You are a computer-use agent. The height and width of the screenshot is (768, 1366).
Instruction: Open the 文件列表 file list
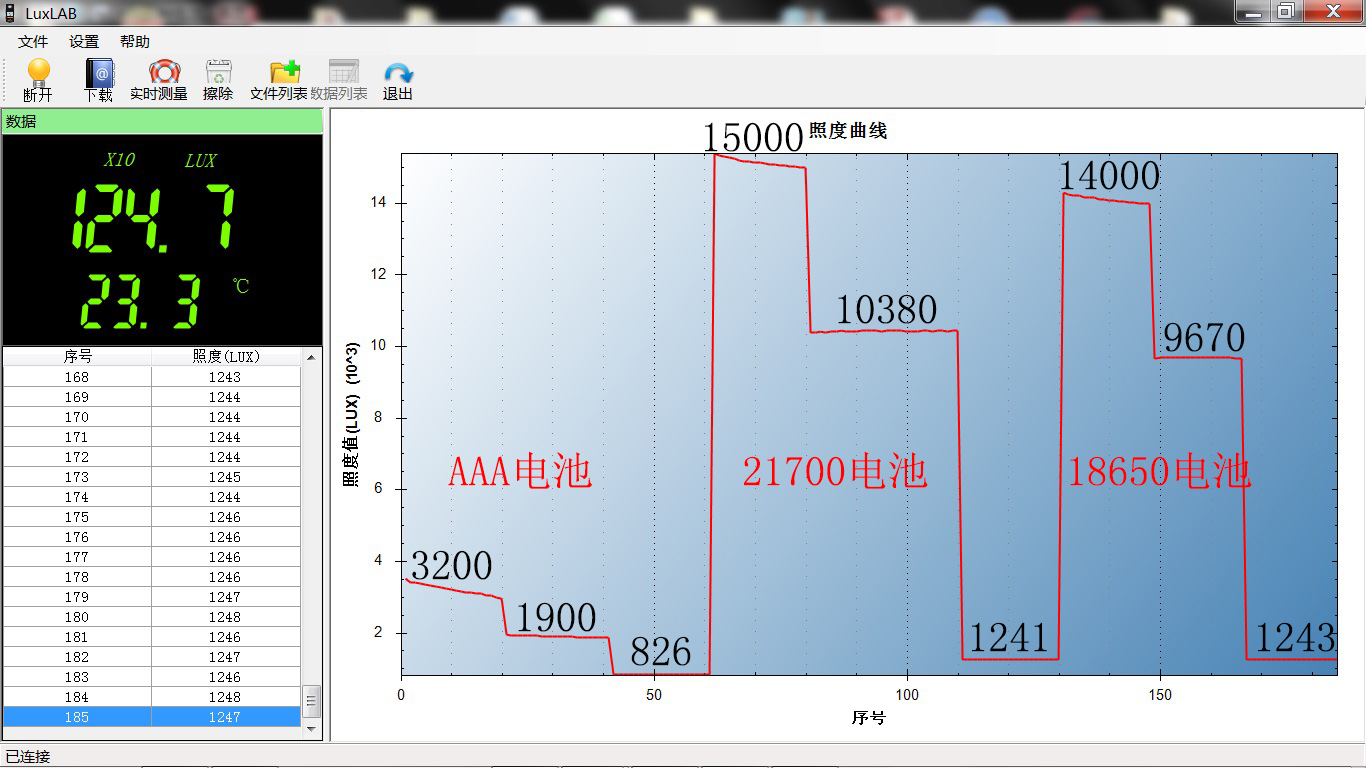point(284,73)
